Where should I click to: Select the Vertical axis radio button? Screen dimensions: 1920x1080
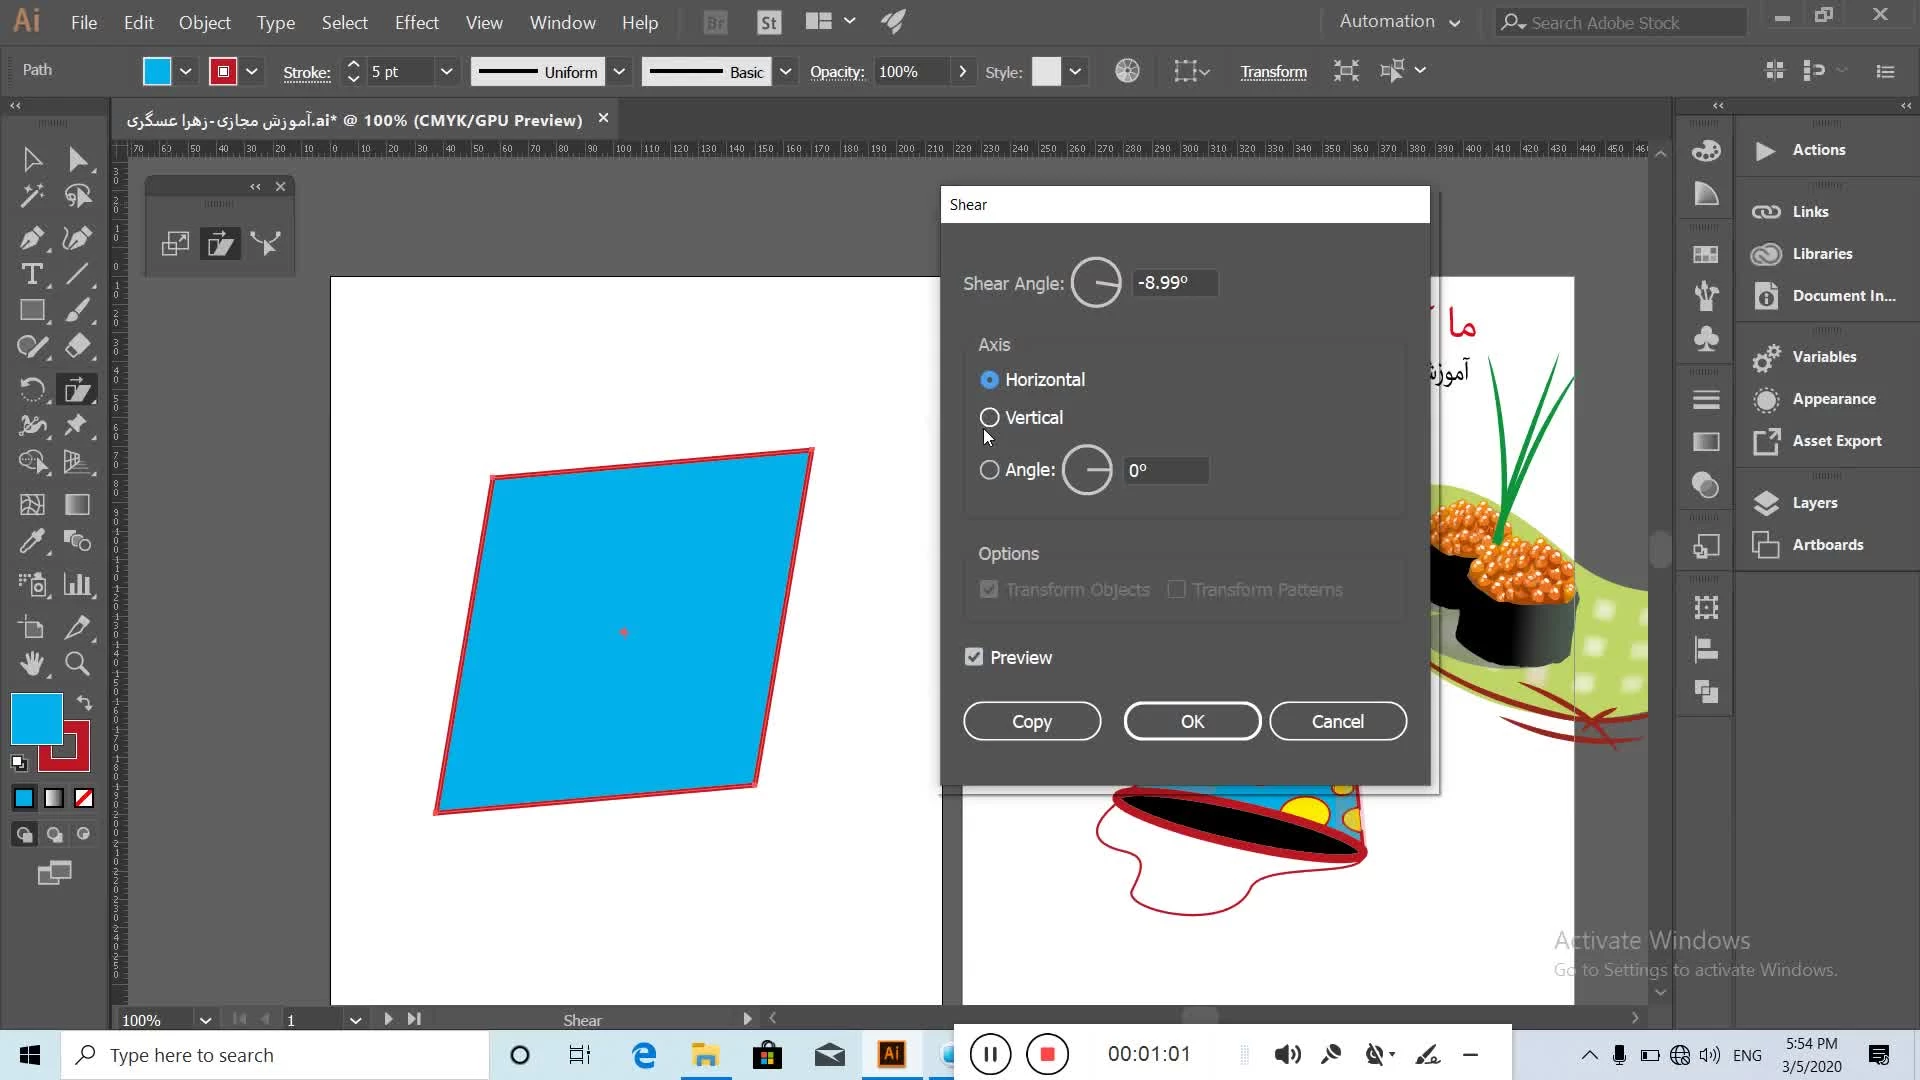point(989,417)
